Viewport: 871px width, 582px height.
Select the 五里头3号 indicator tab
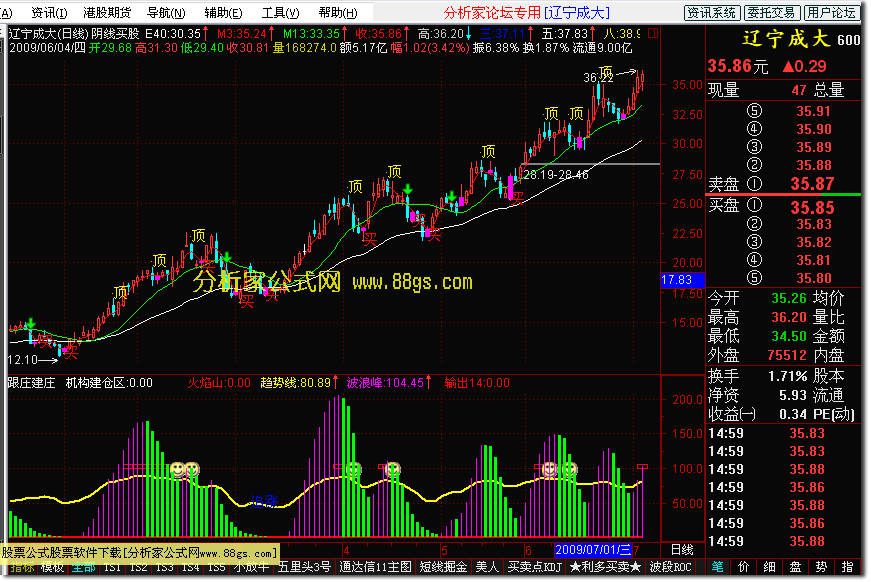pyautogui.click(x=304, y=567)
